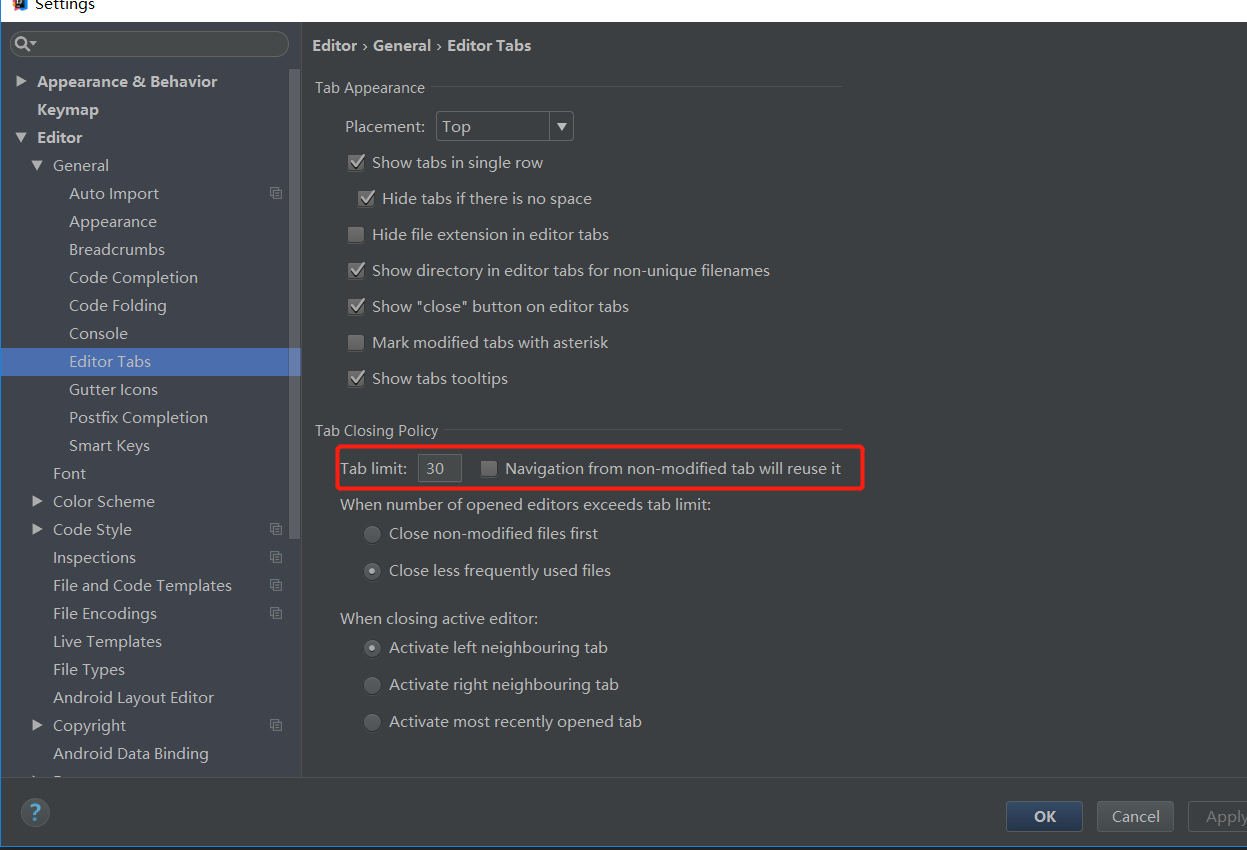Open File Types settings
This screenshot has width=1247, height=850.
pyautogui.click(x=89, y=669)
